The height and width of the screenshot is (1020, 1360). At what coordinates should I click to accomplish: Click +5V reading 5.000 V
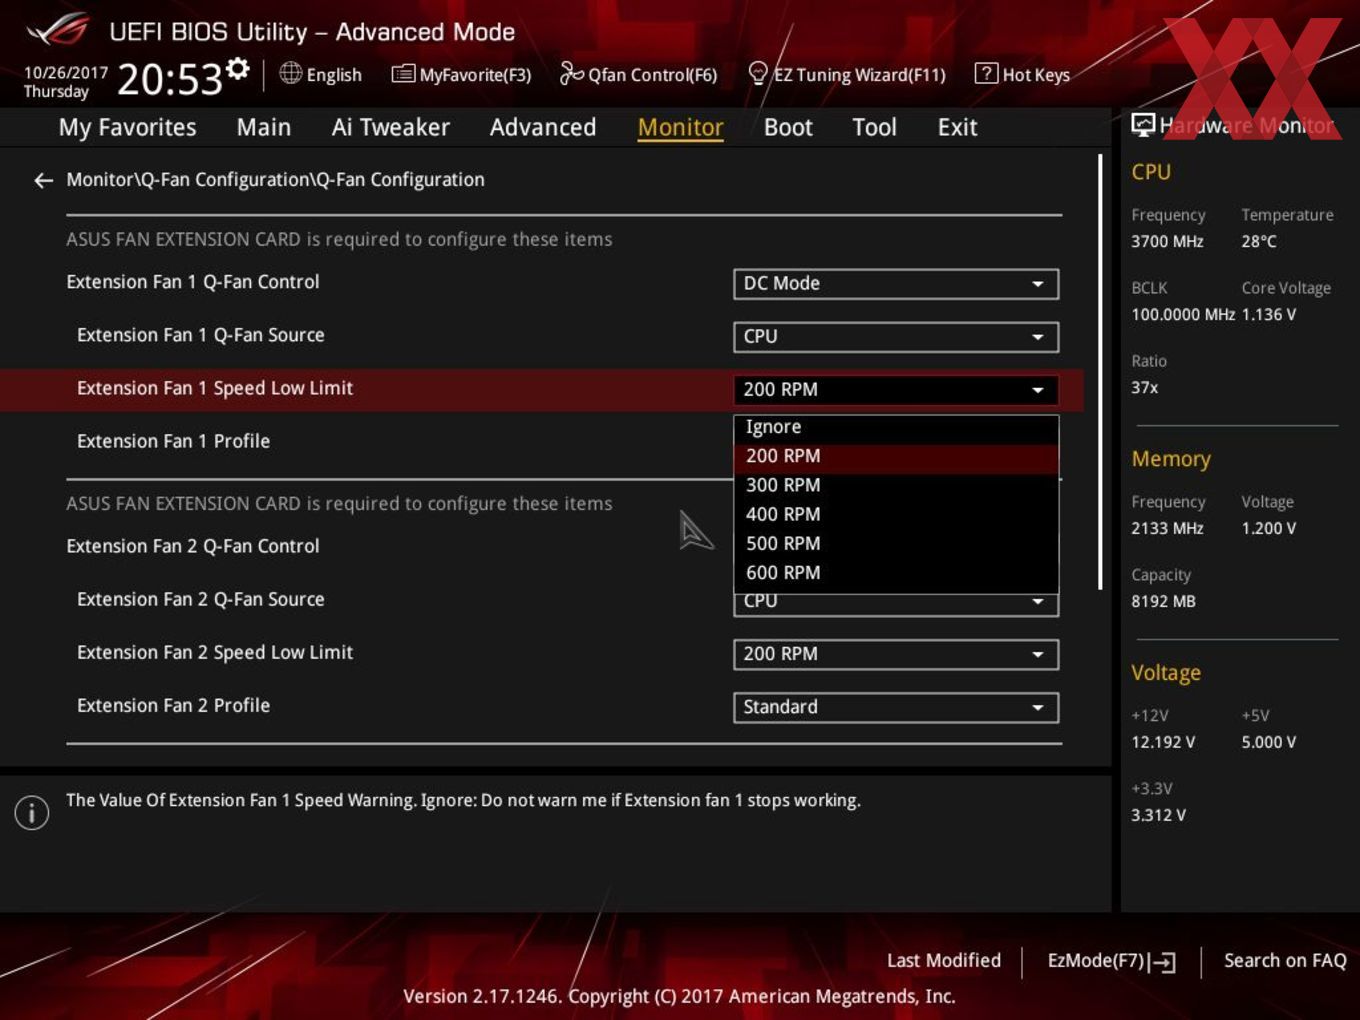point(1269,742)
